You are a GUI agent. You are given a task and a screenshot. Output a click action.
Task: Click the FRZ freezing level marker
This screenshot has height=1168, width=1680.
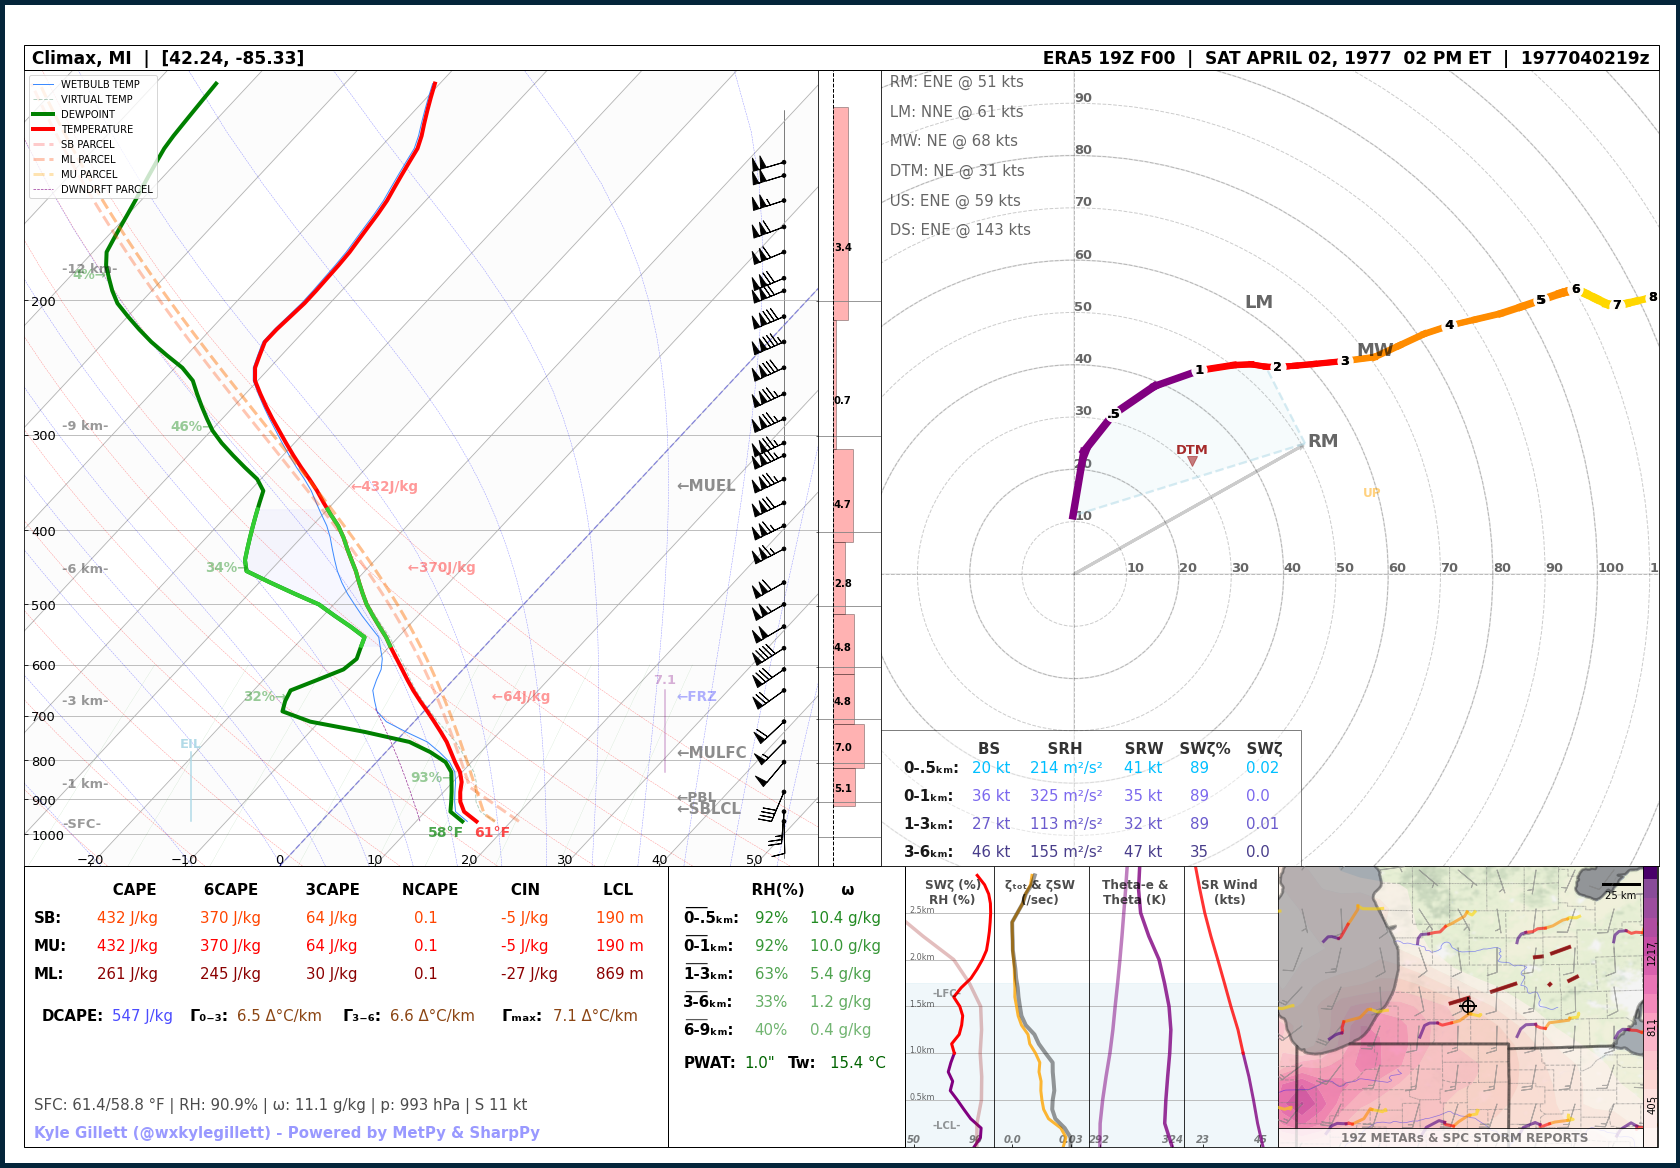(x=696, y=697)
